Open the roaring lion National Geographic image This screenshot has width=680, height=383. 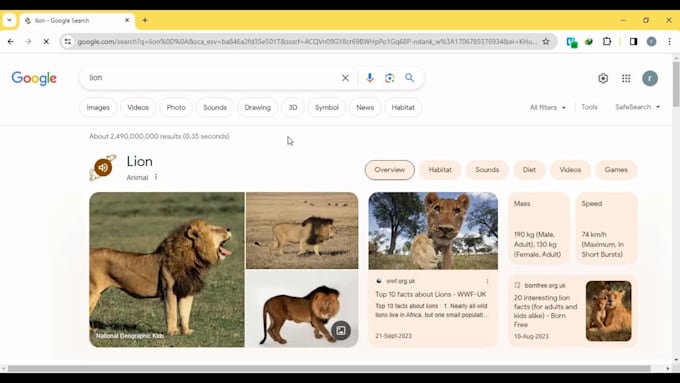click(167, 270)
